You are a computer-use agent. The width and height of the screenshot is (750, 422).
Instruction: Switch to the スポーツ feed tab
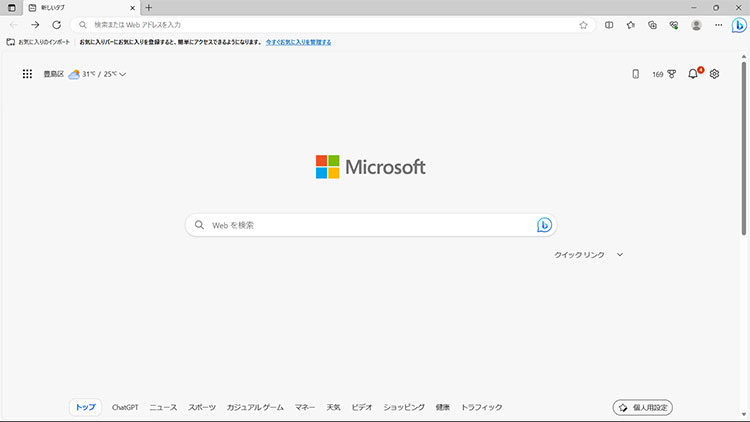[202, 407]
